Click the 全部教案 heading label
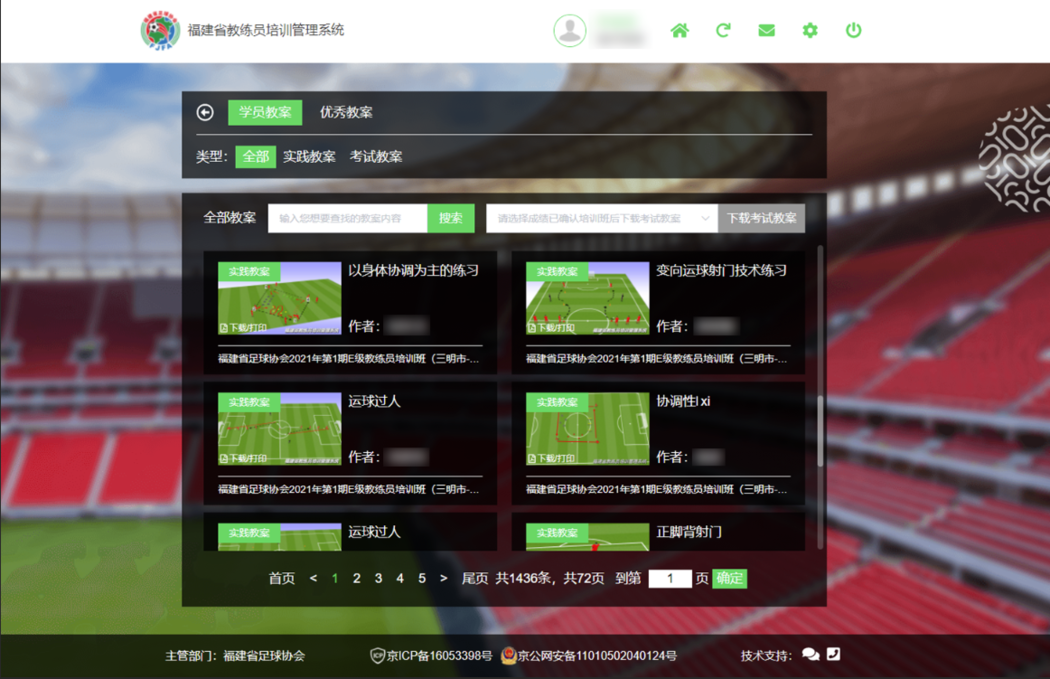The height and width of the screenshot is (679, 1050). coord(230,218)
